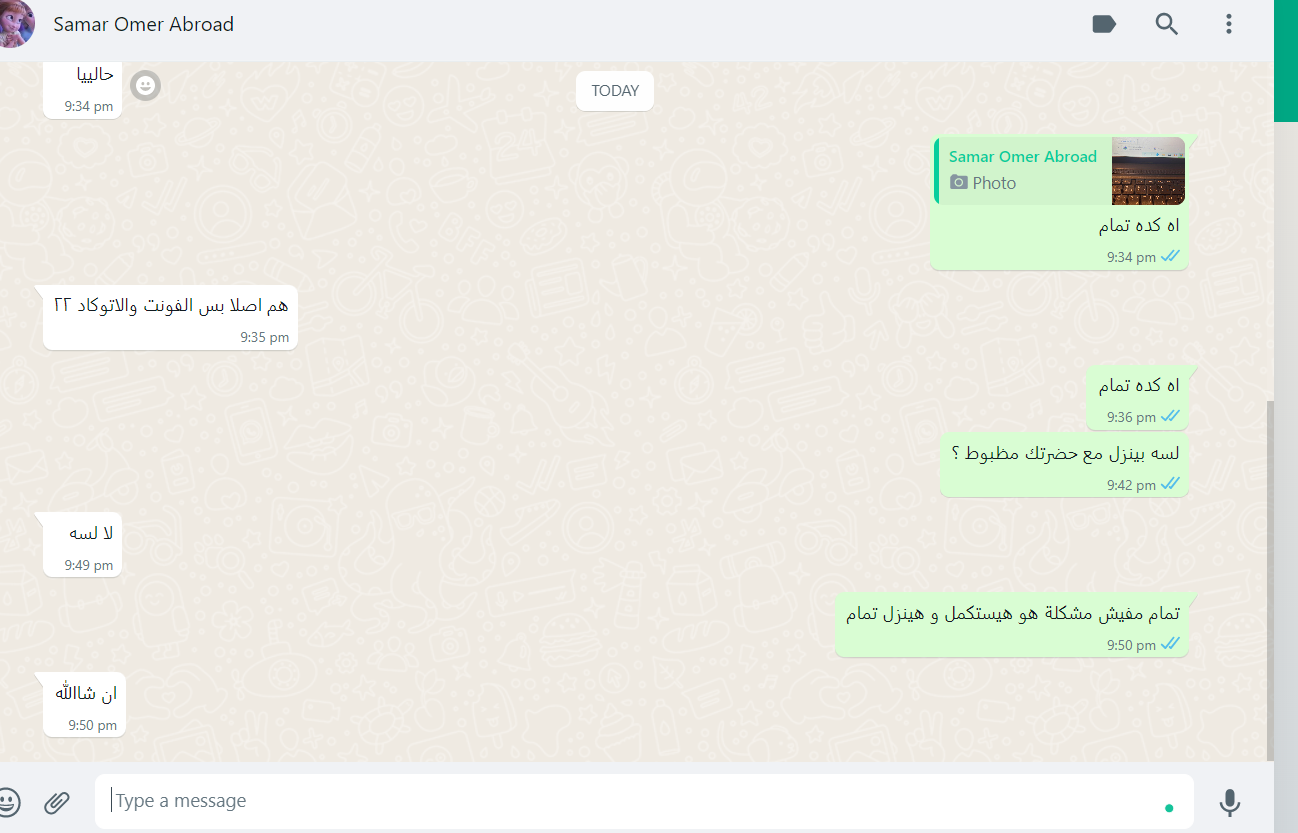Click the chat vertical scrollbar thumb
The width and height of the screenshot is (1298, 833).
(x=1270, y=580)
